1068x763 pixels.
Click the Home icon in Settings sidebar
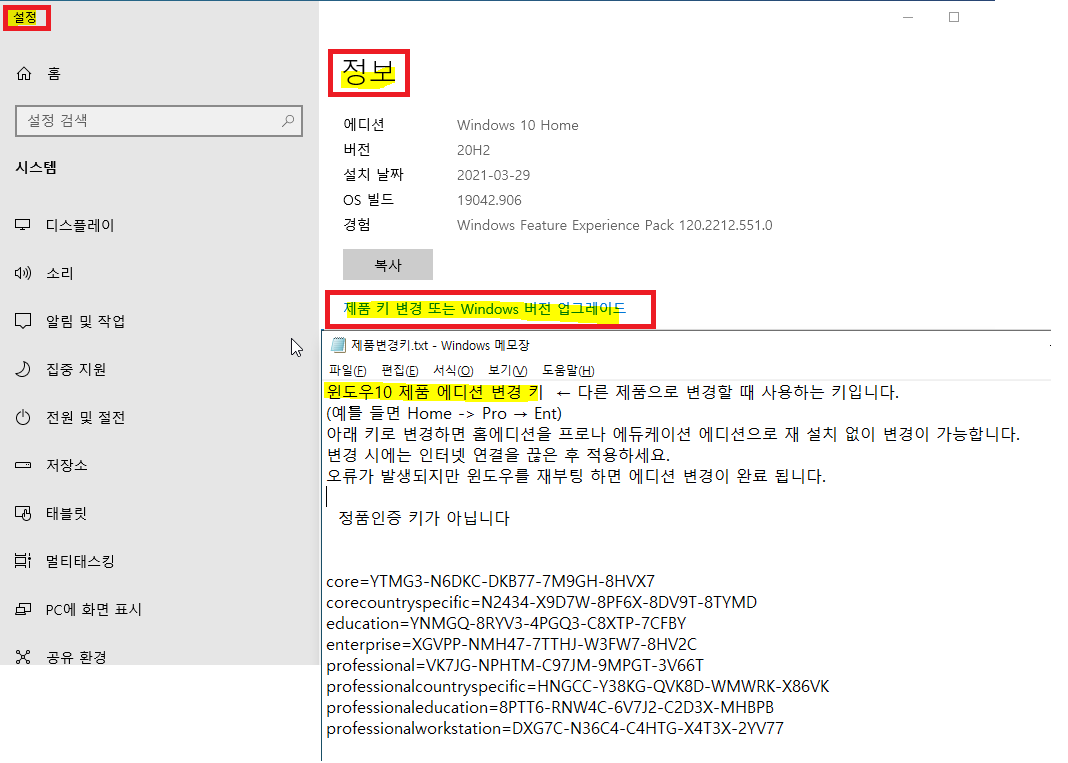[24, 74]
